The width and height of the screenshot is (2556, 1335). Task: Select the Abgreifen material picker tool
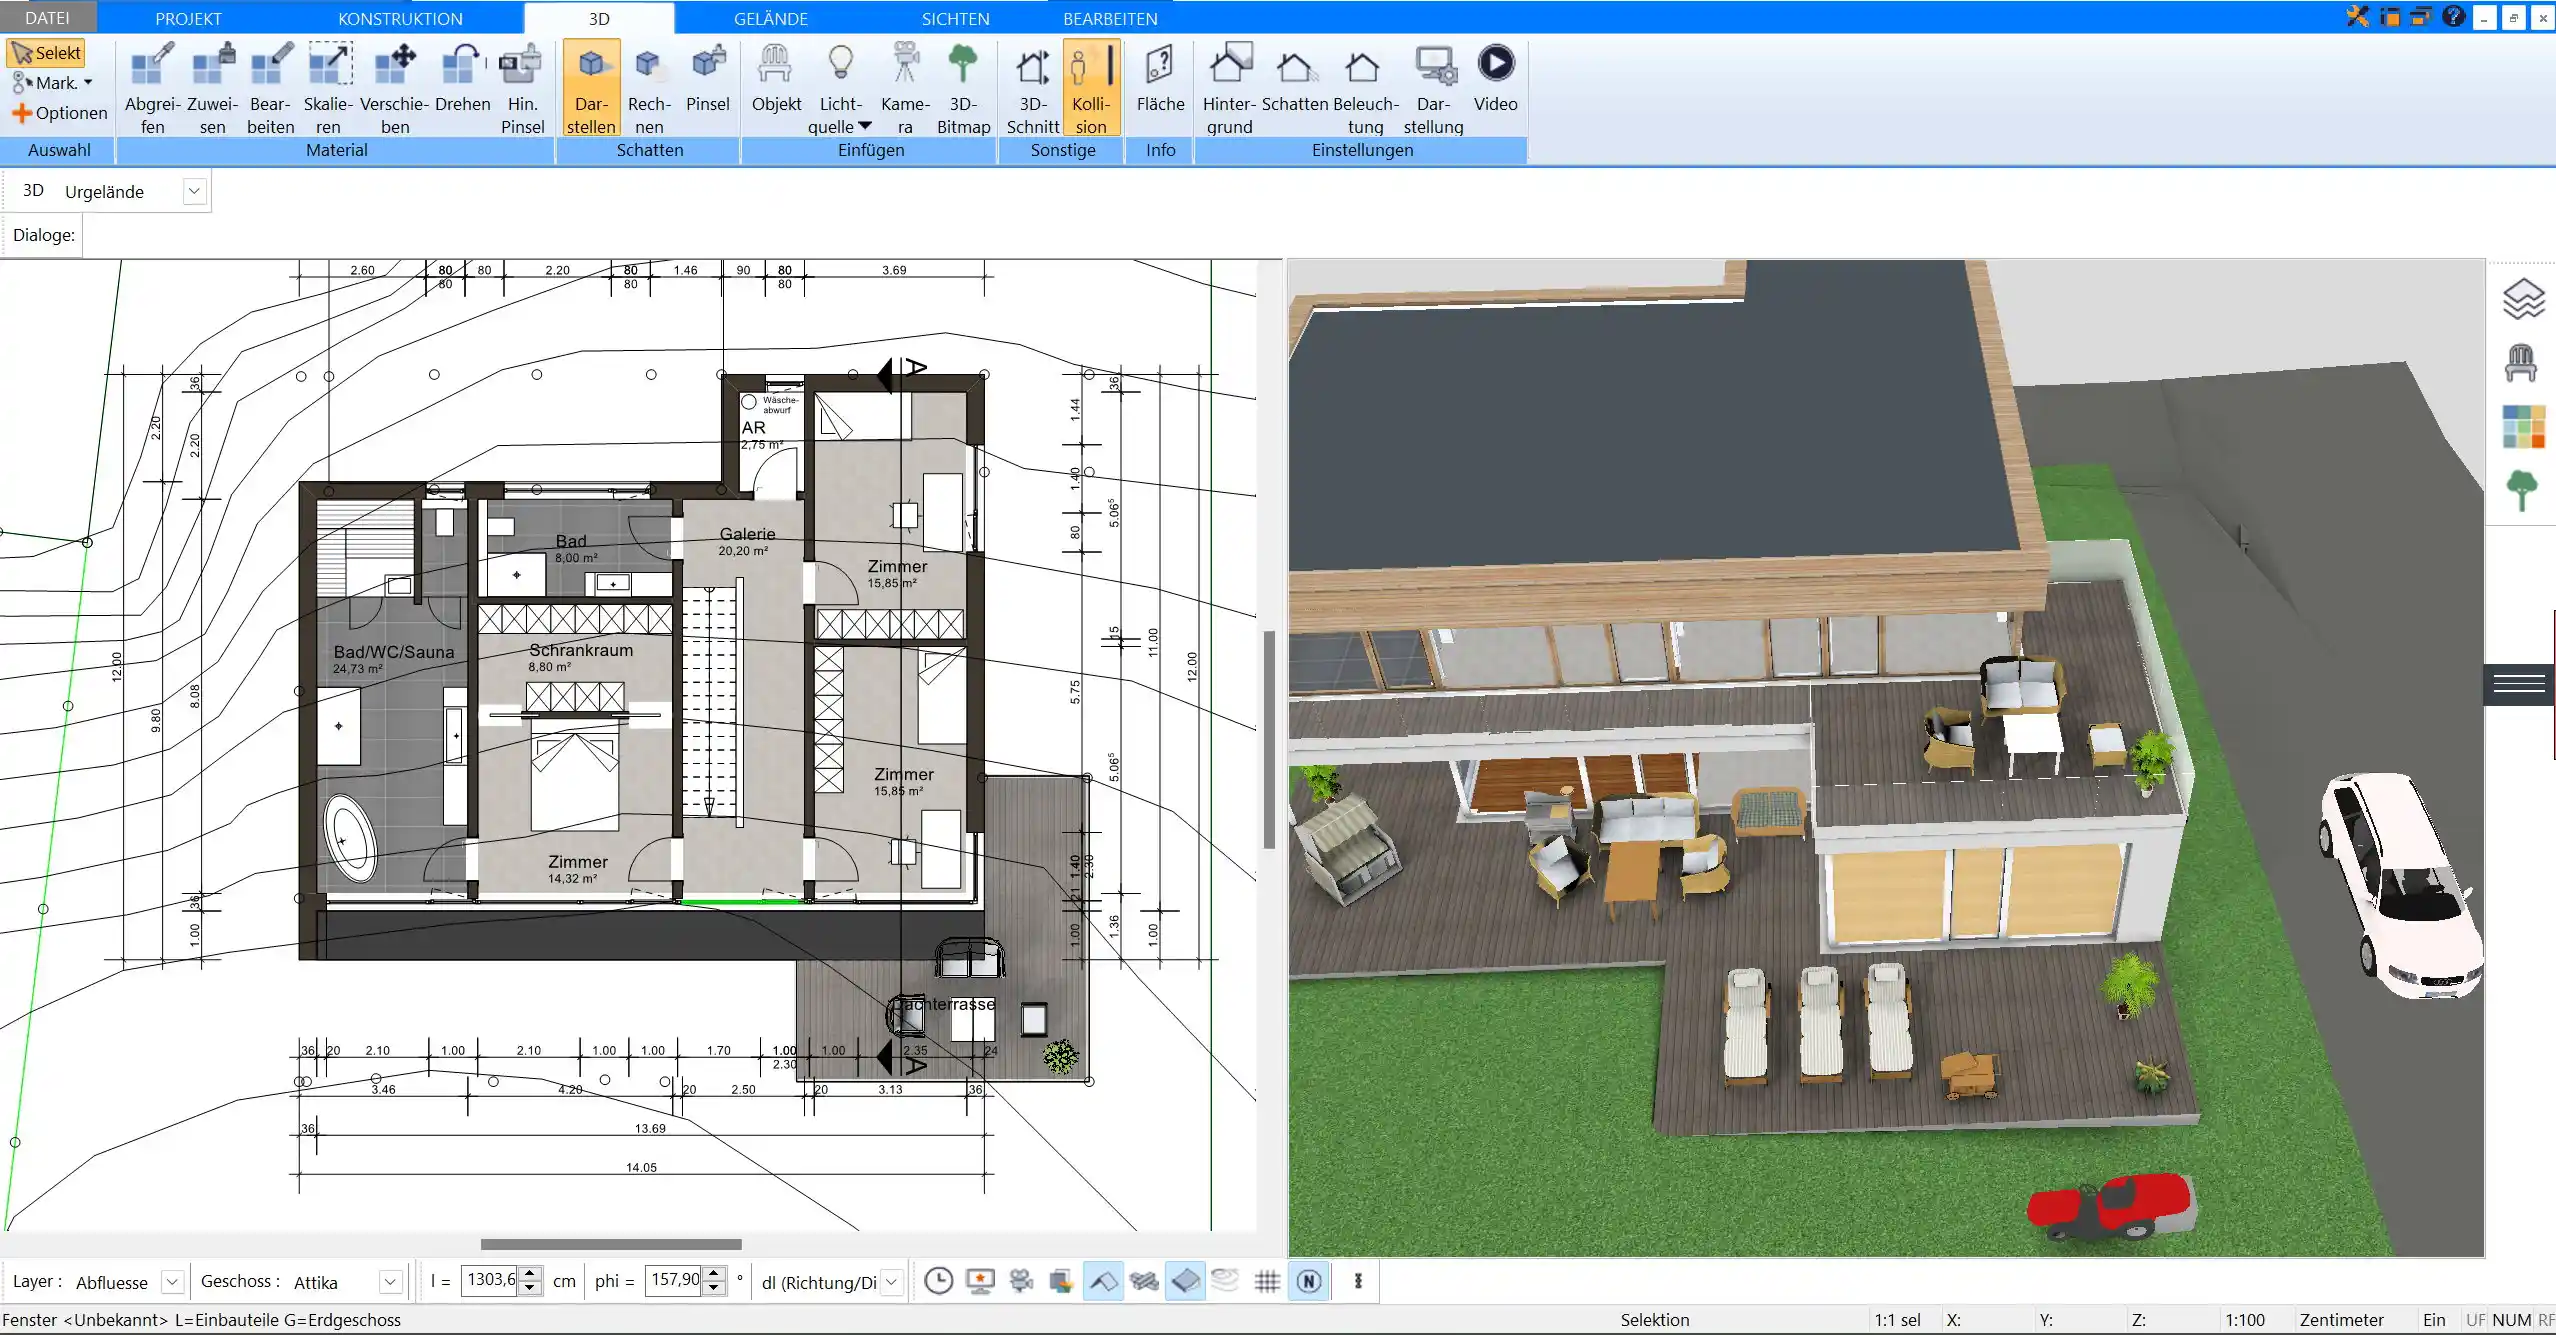[x=152, y=88]
